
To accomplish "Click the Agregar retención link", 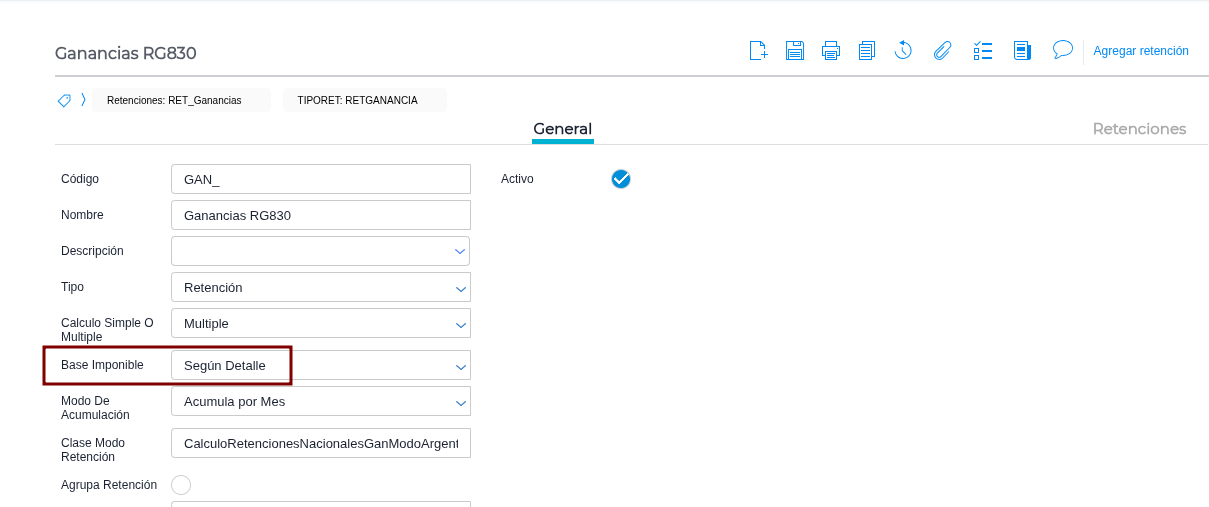I will (1141, 50).
